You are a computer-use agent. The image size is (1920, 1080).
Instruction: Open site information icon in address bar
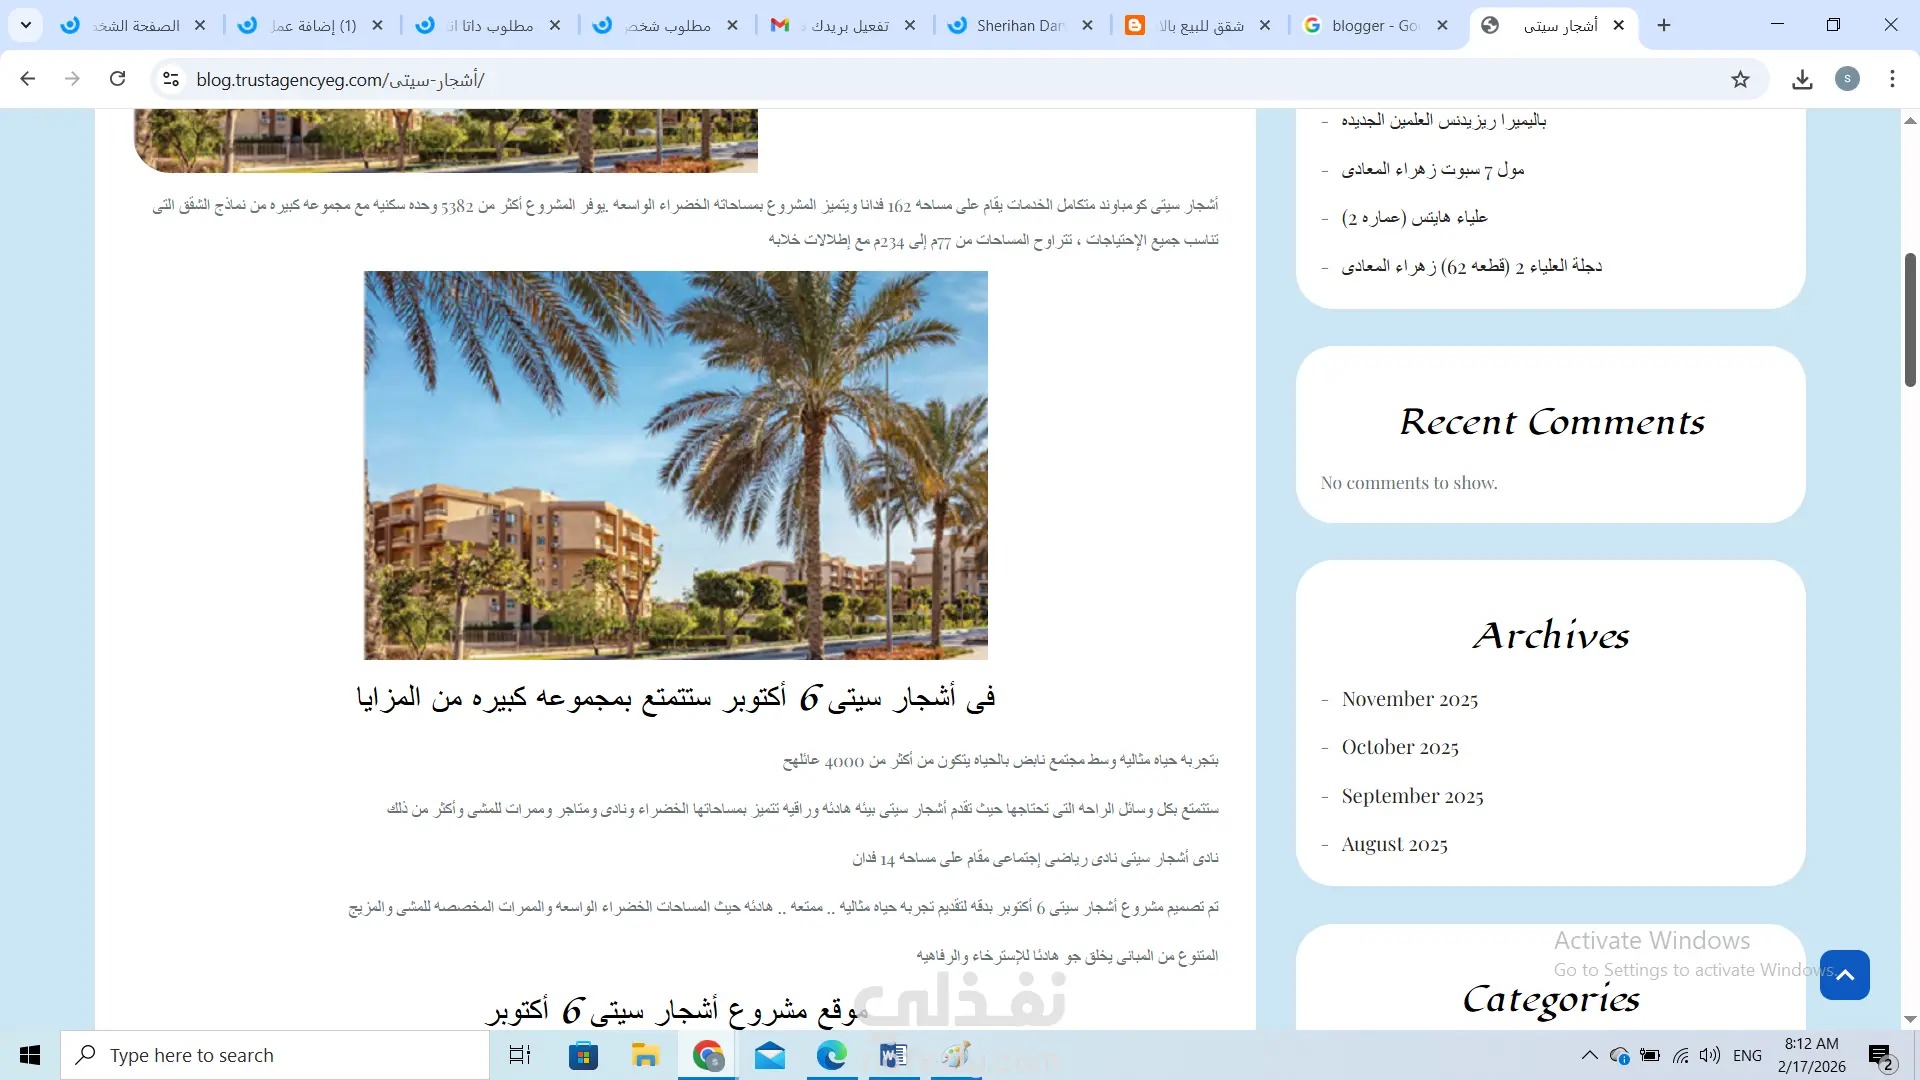(x=171, y=80)
